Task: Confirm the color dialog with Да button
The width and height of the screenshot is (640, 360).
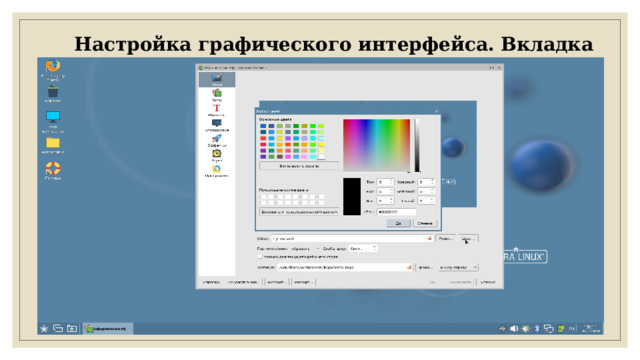Action: point(398,223)
